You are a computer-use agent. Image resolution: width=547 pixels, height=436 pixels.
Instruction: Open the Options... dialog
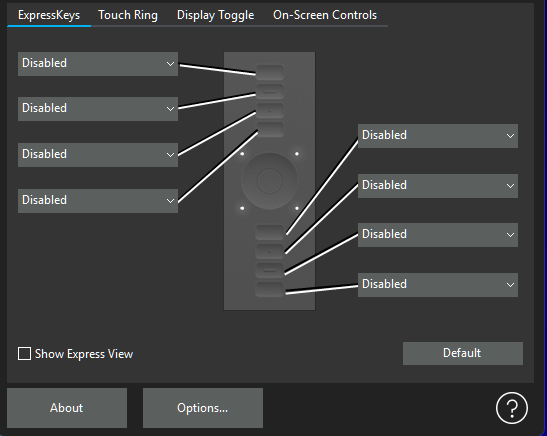click(203, 408)
